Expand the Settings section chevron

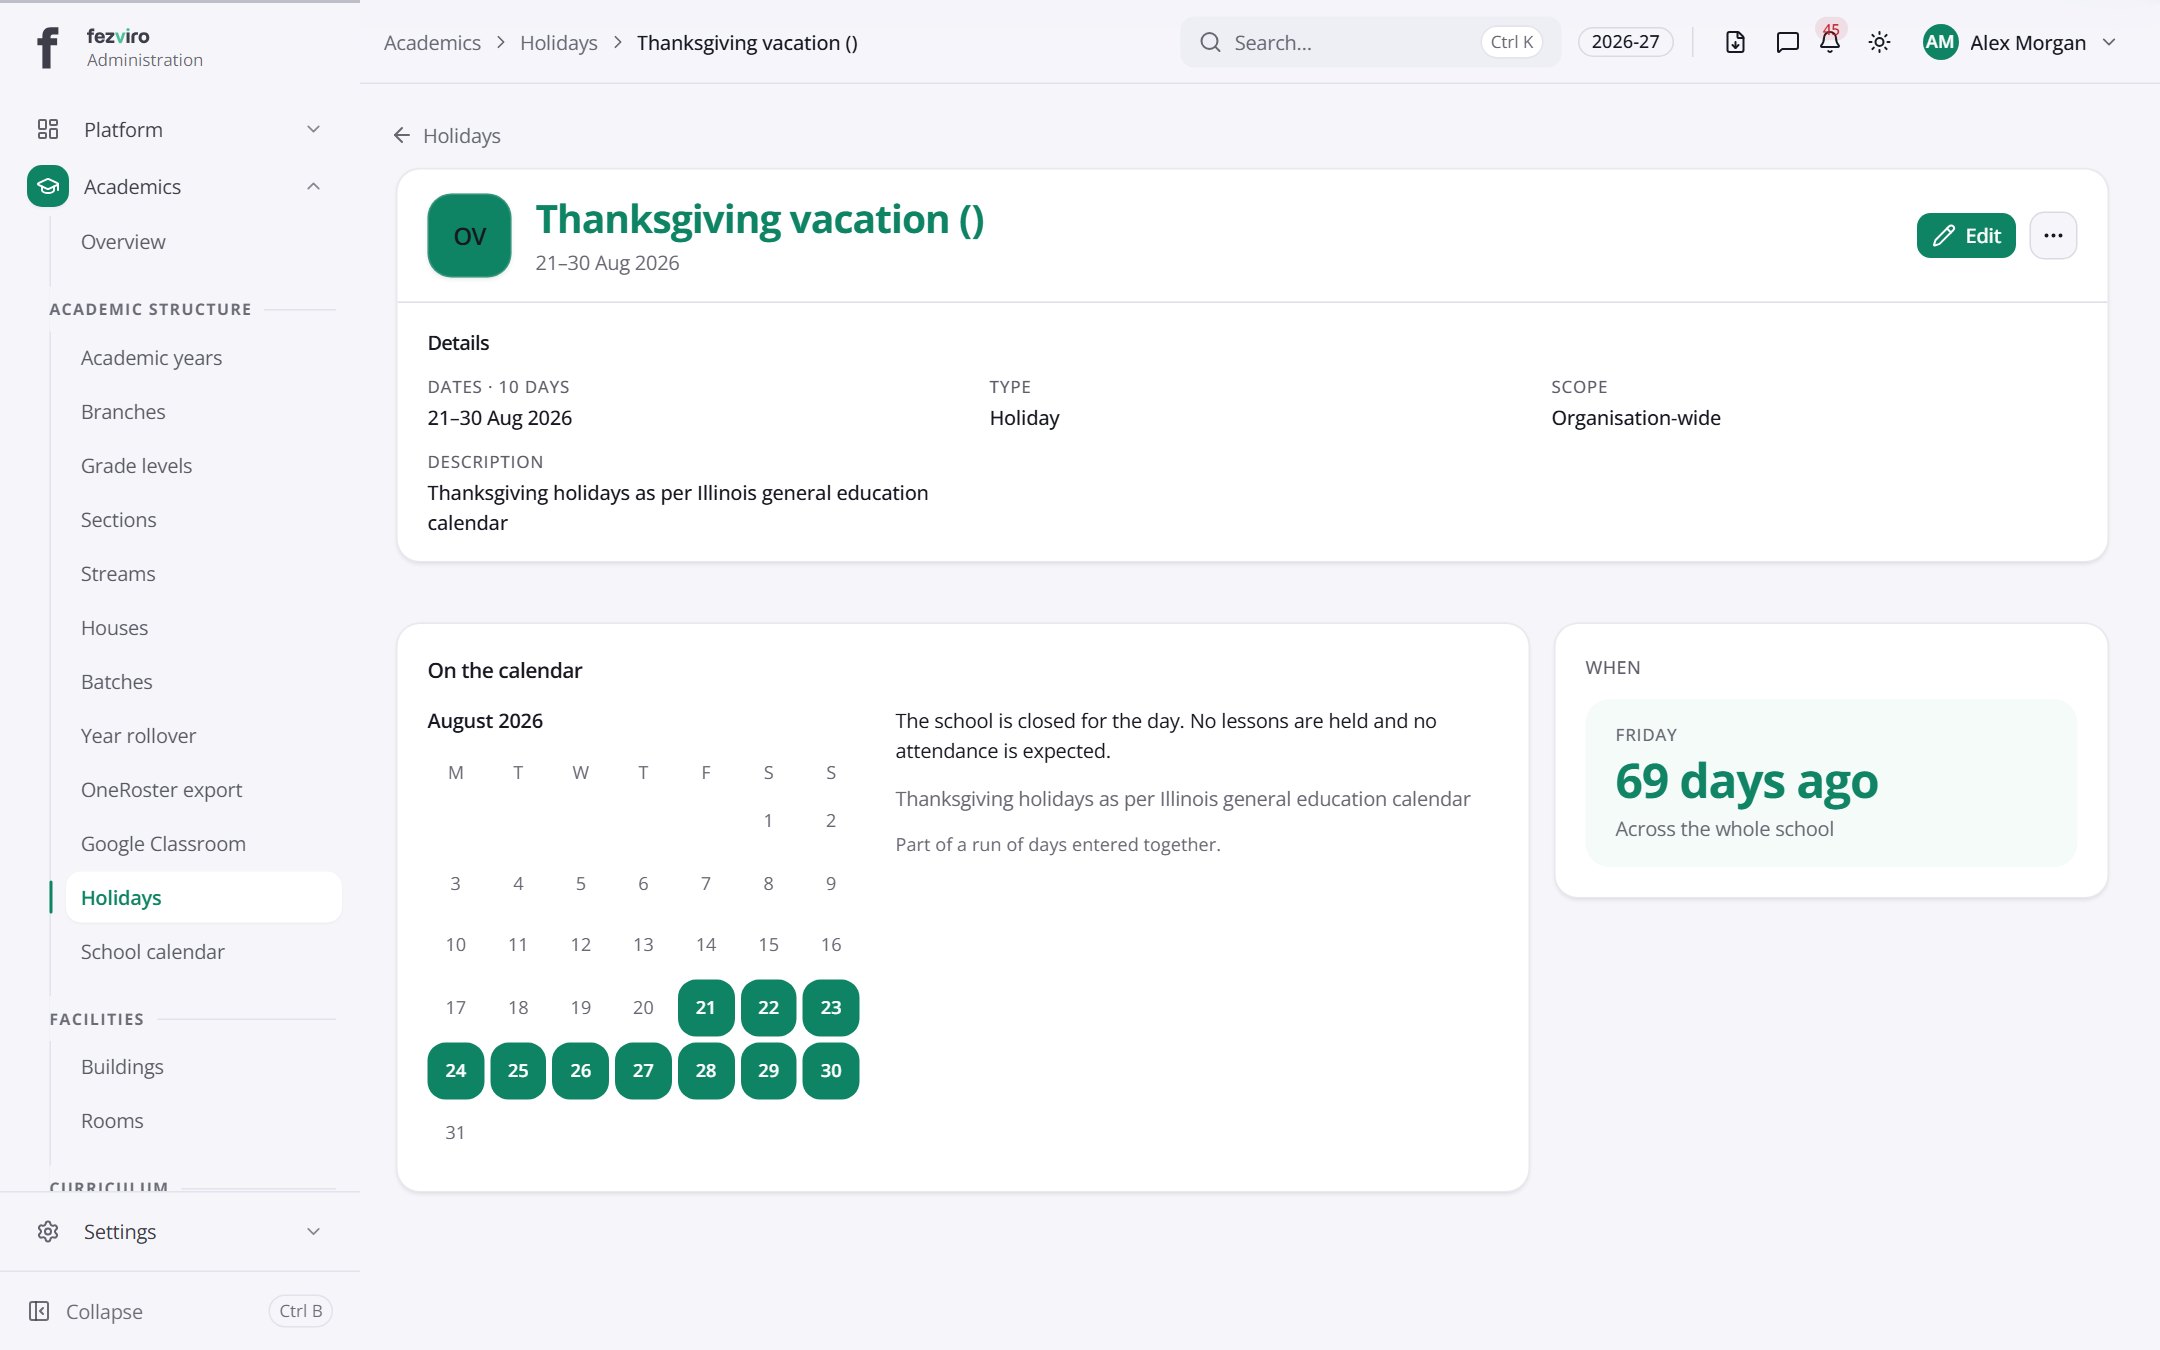pos(313,1231)
